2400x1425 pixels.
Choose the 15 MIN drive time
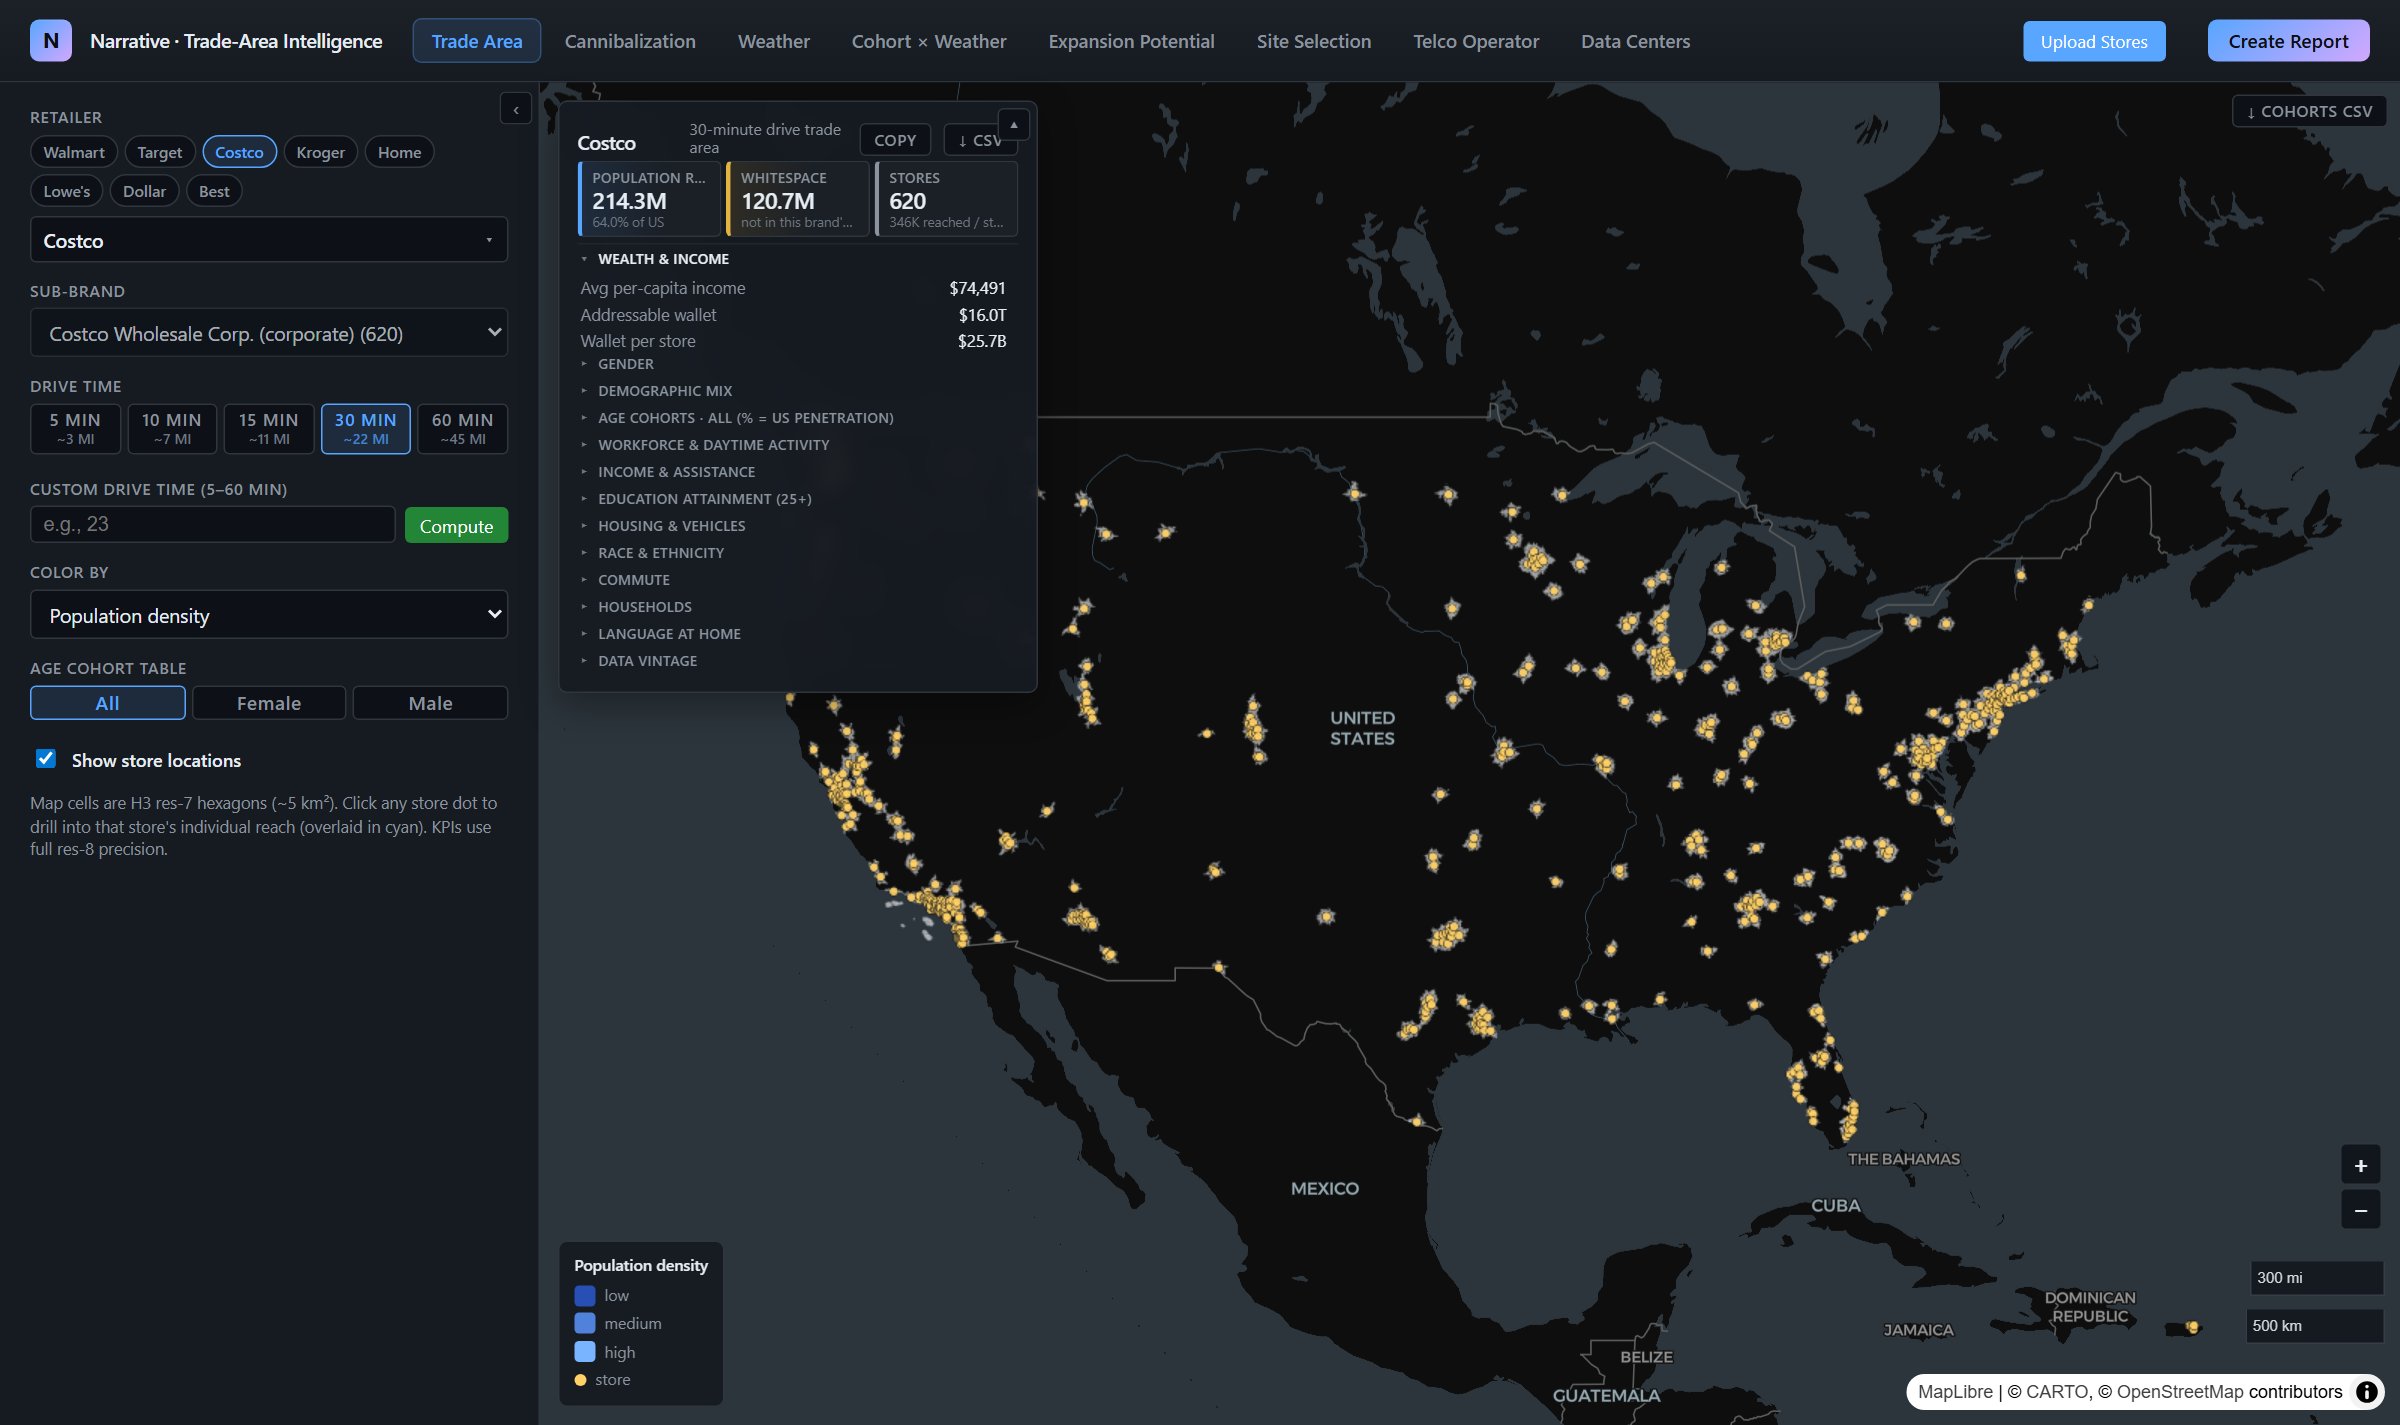click(269, 428)
